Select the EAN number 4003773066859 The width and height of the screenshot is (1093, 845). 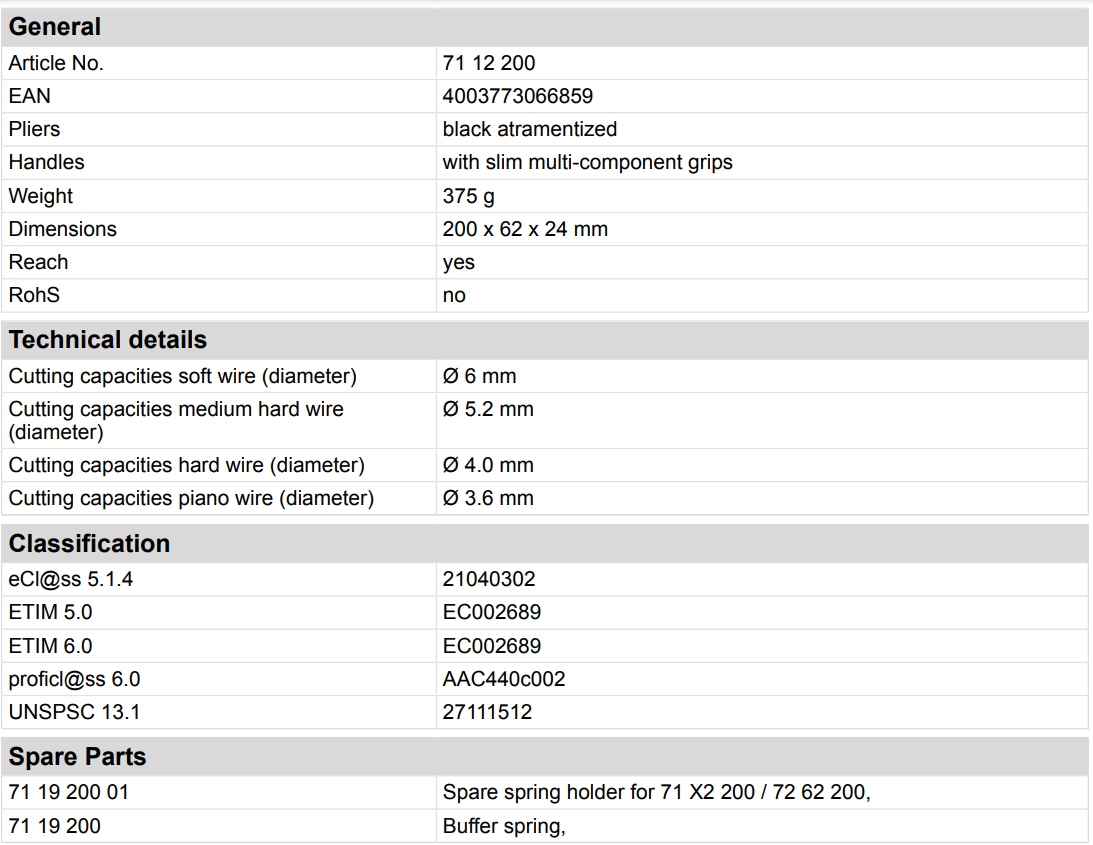click(517, 96)
